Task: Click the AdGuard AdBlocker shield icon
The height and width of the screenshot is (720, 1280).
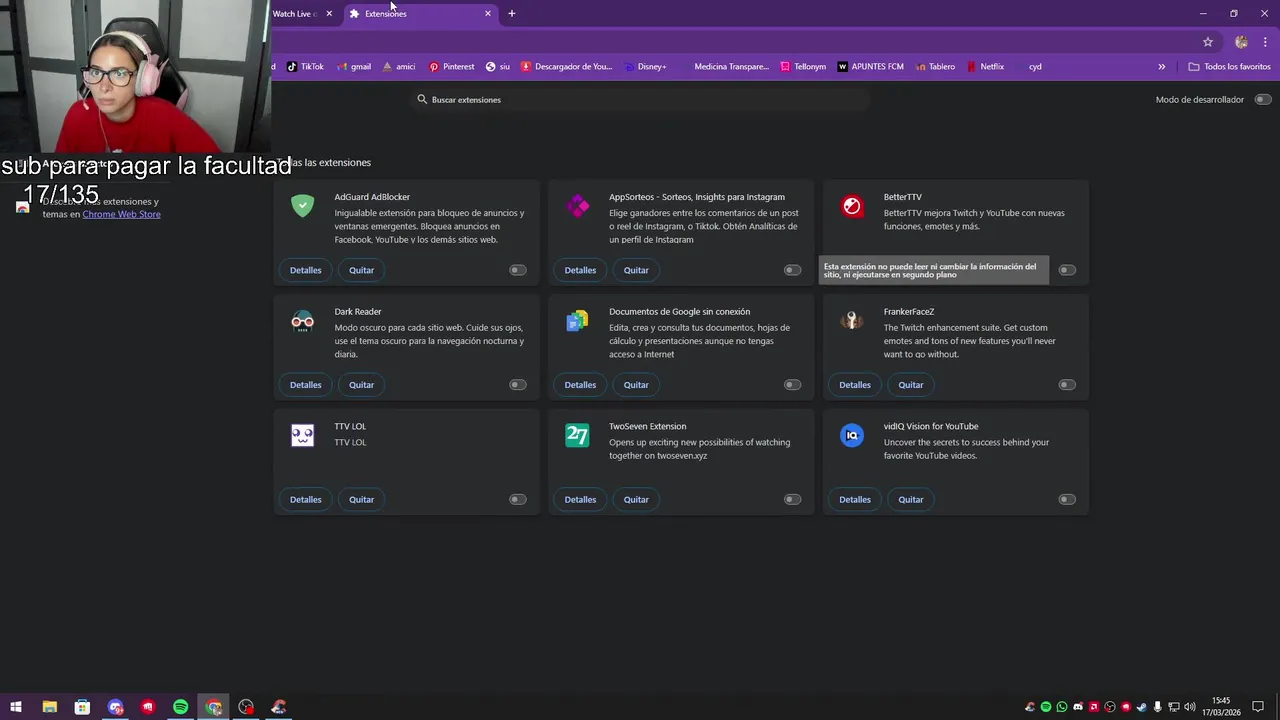Action: click(x=302, y=206)
